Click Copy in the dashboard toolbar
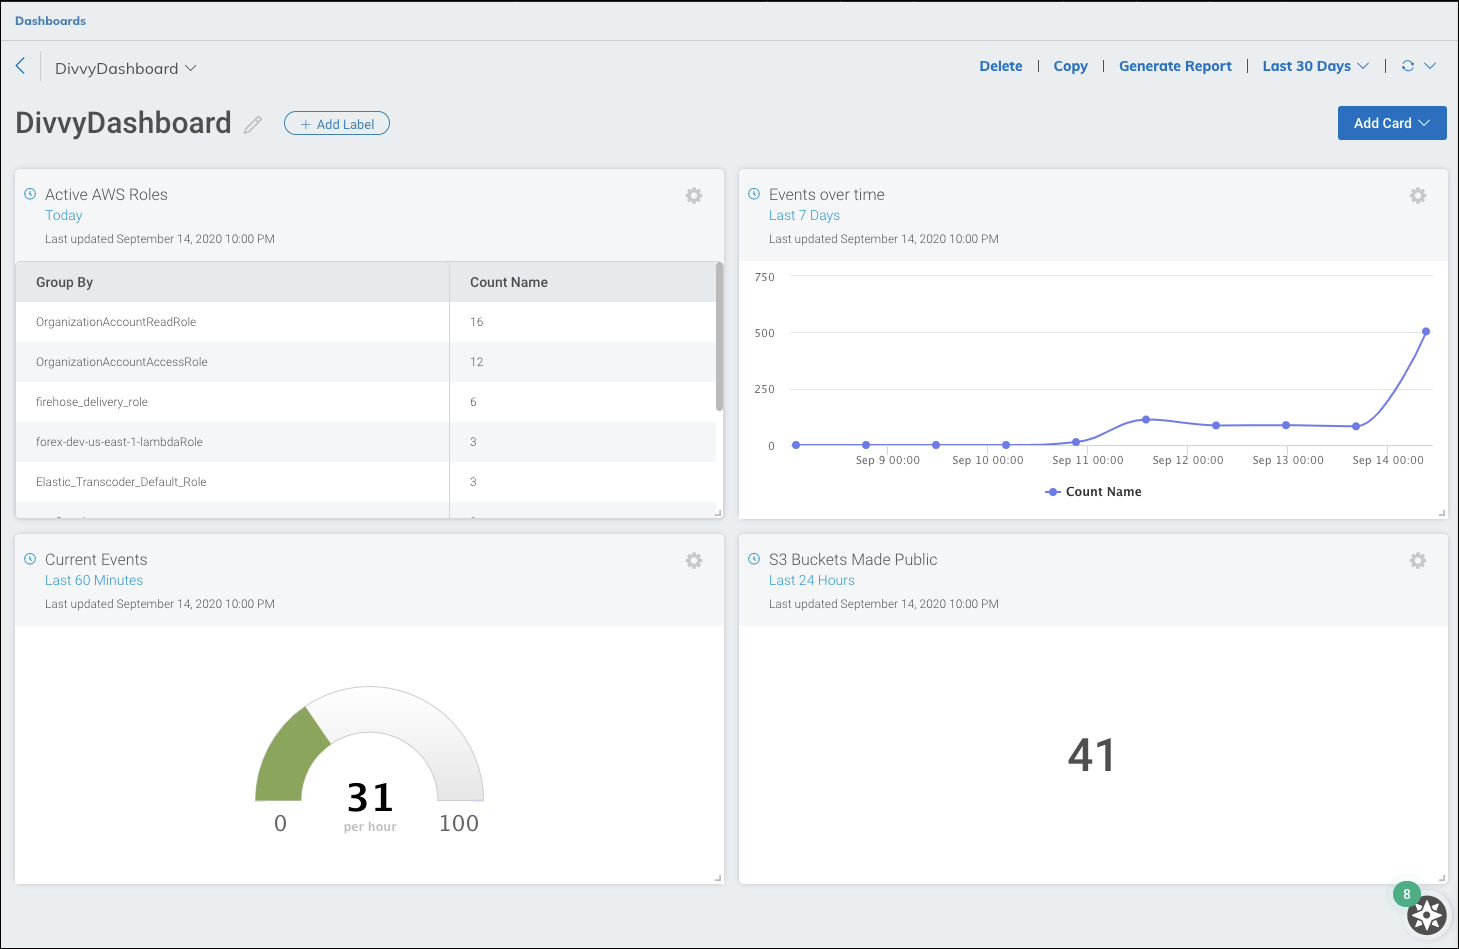This screenshot has width=1459, height=949. [x=1070, y=66]
